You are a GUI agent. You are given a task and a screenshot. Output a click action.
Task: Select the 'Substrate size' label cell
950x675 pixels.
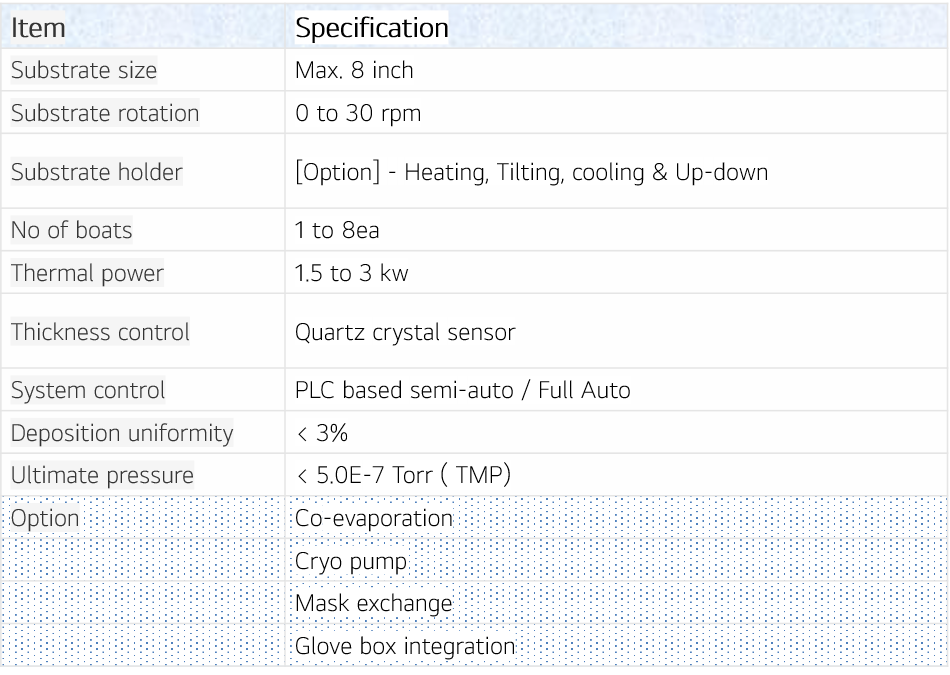pyautogui.click(x=84, y=71)
